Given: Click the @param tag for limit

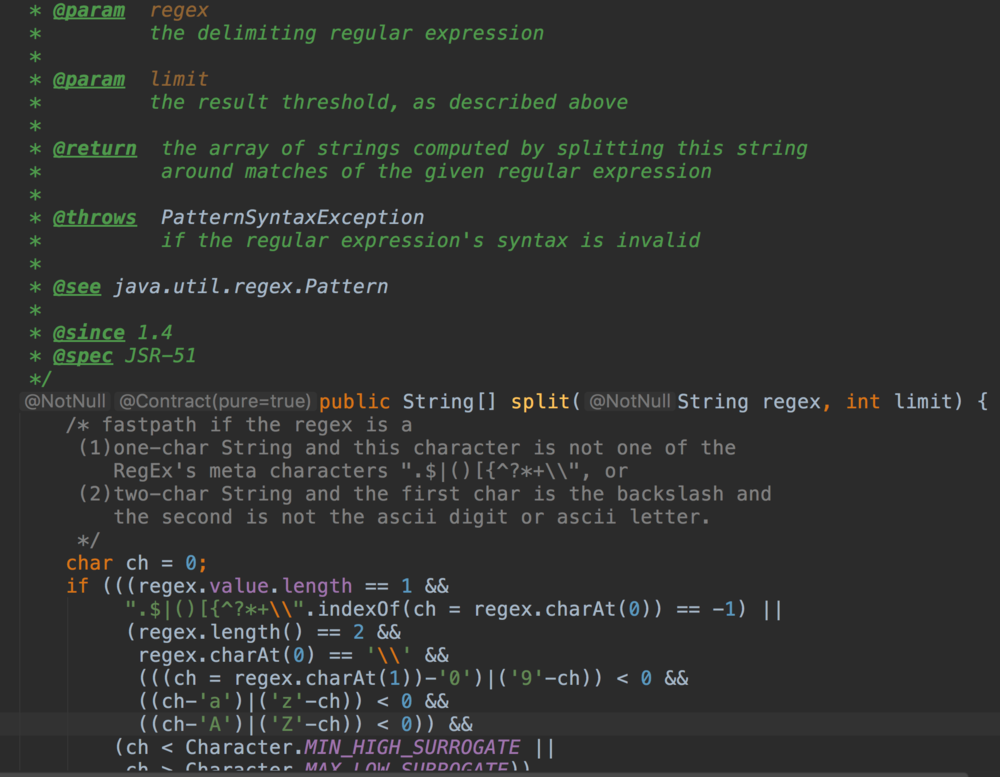Looking at the screenshot, I should (x=89, y=79).
